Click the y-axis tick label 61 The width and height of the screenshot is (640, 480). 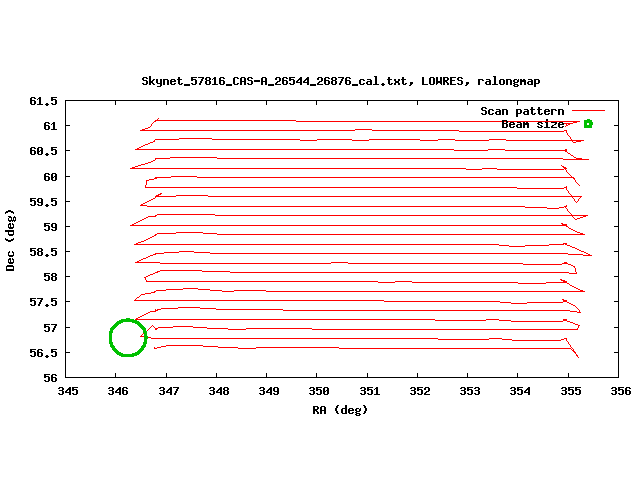click(51, 126)
